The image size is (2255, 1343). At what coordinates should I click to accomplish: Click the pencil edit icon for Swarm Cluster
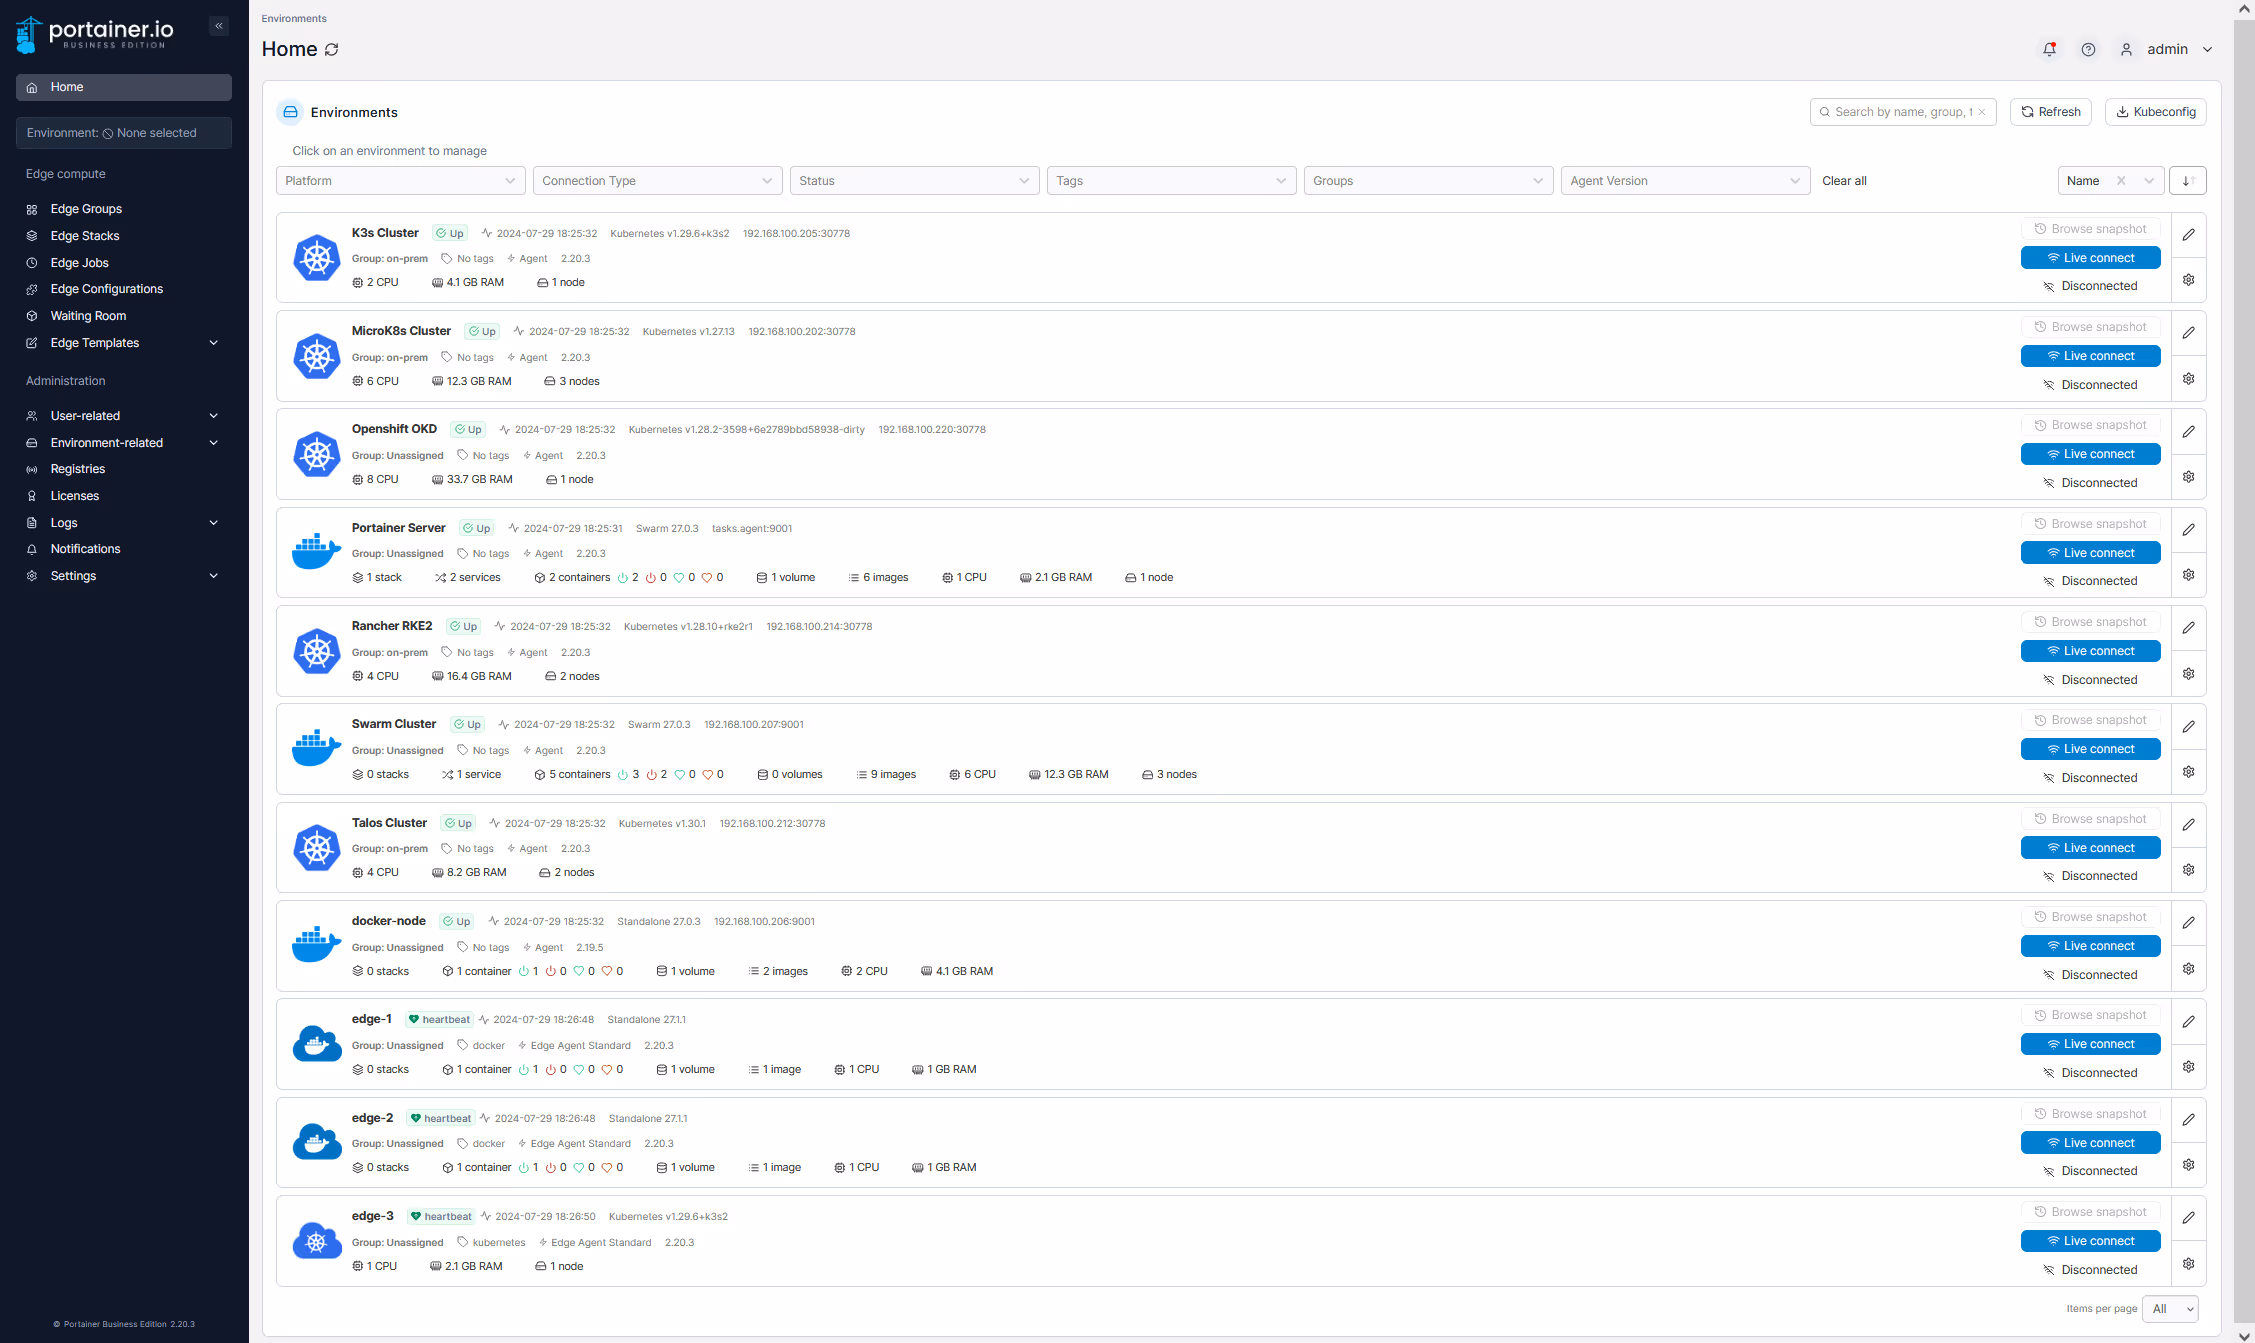[2188, 727]
